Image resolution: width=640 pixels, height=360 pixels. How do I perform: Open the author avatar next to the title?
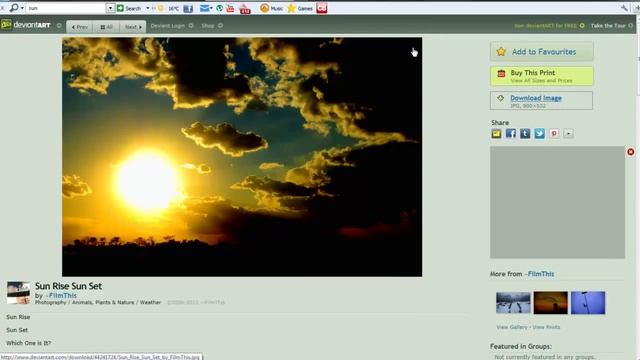18,293
